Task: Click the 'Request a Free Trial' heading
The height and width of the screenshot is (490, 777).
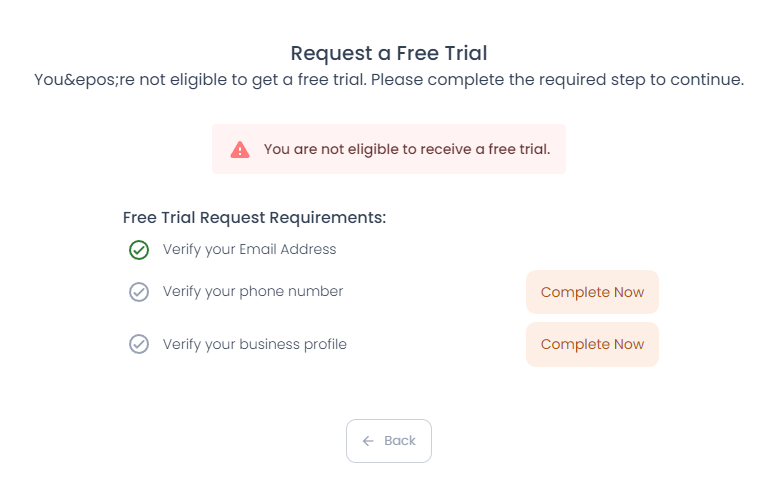Action: point(389,53)
